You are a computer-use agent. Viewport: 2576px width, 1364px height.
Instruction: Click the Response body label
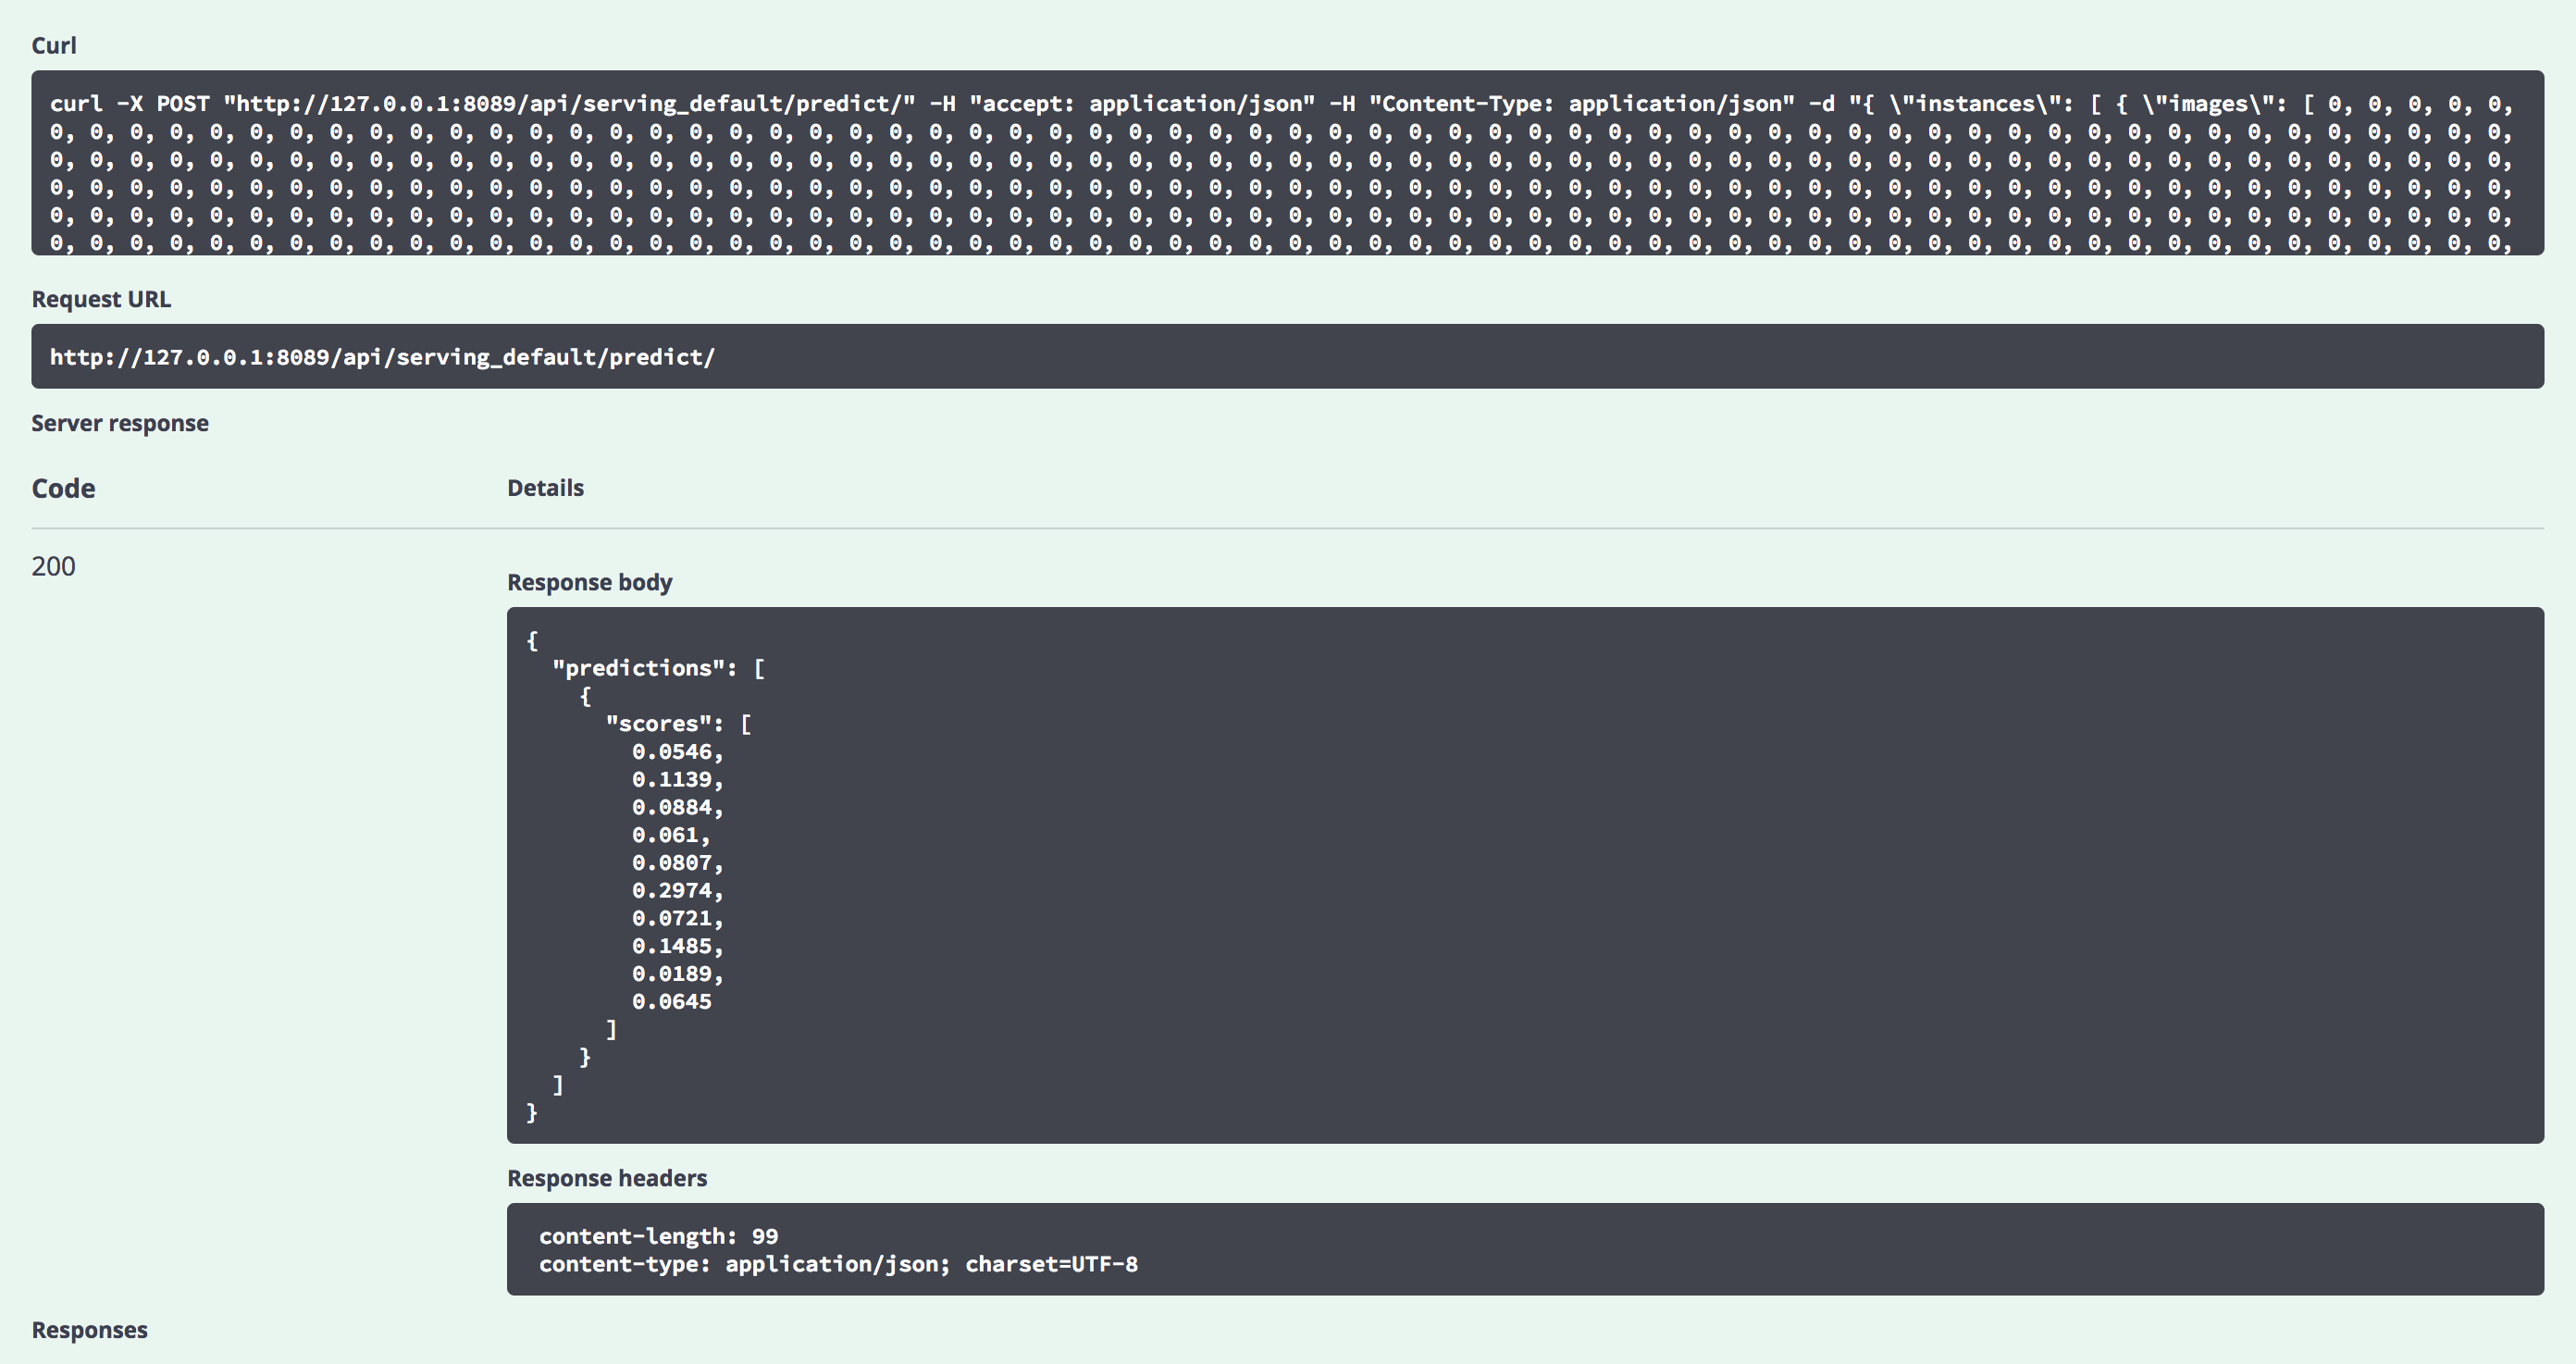tap(590, 581)
